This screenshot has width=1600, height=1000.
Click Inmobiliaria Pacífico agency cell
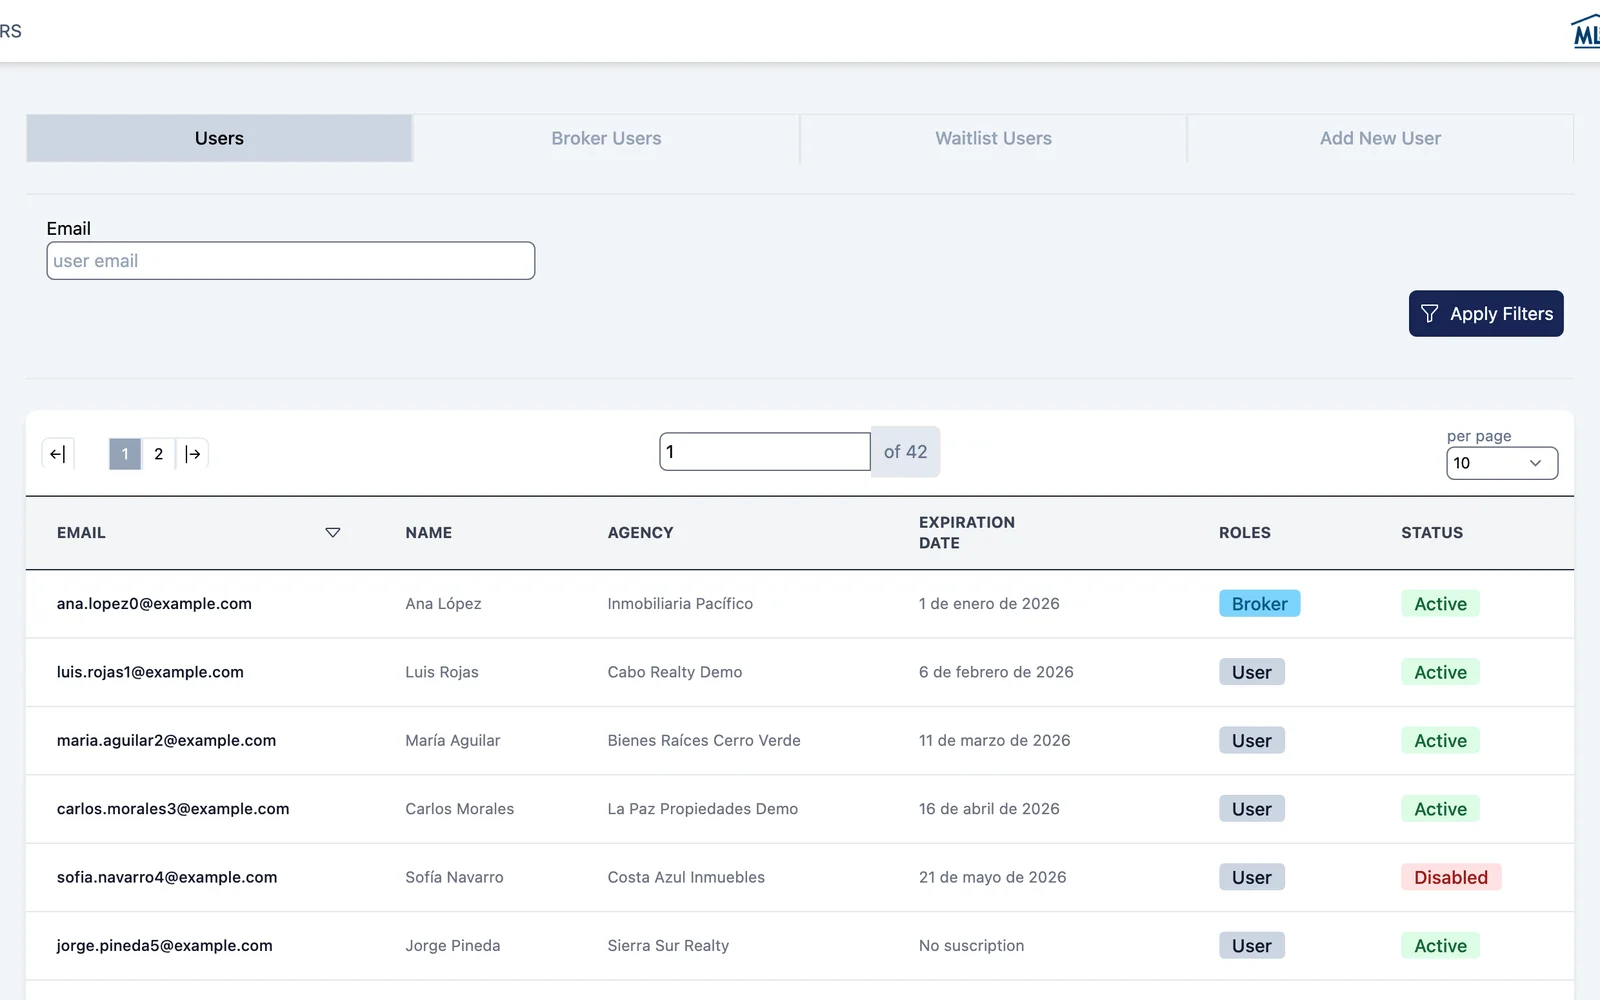click(x=680, y=604)
